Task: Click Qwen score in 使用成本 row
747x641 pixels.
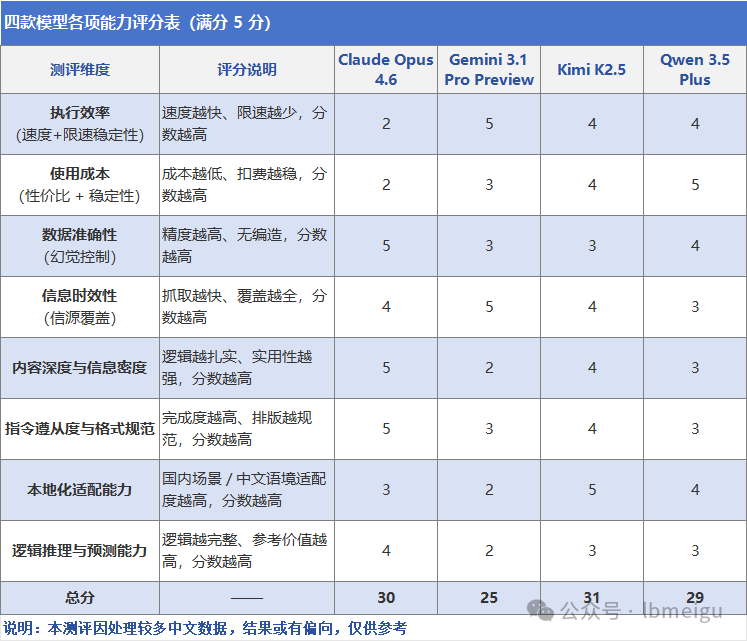Action: 695,185
